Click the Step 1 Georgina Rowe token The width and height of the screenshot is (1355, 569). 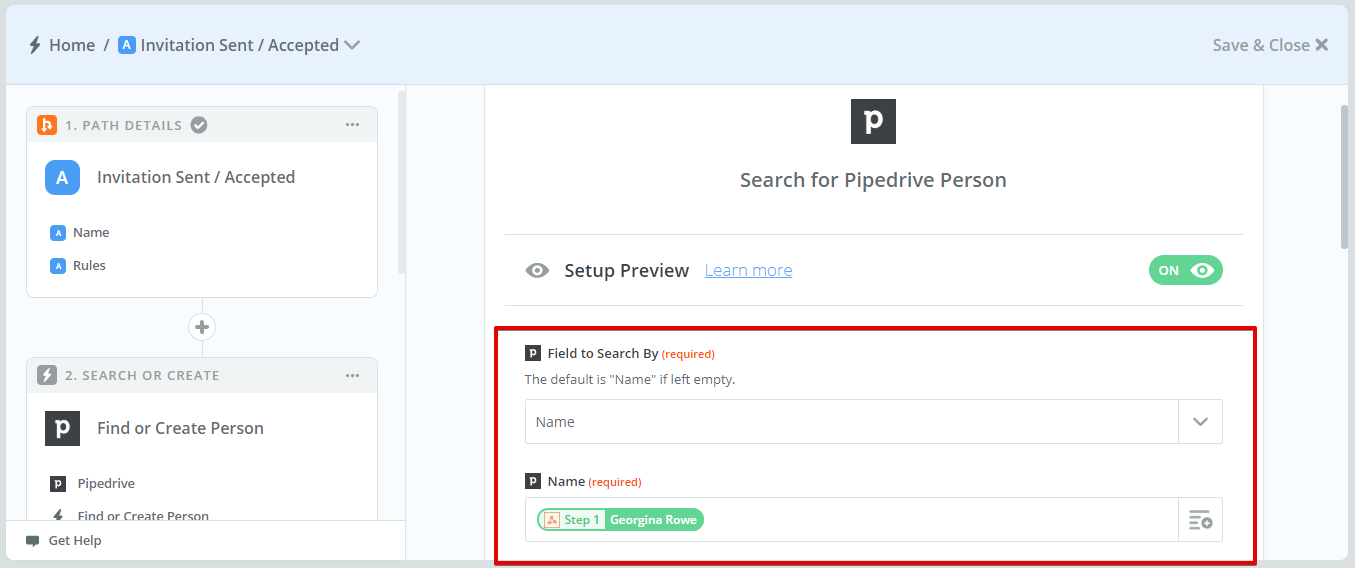click(620, 520)
